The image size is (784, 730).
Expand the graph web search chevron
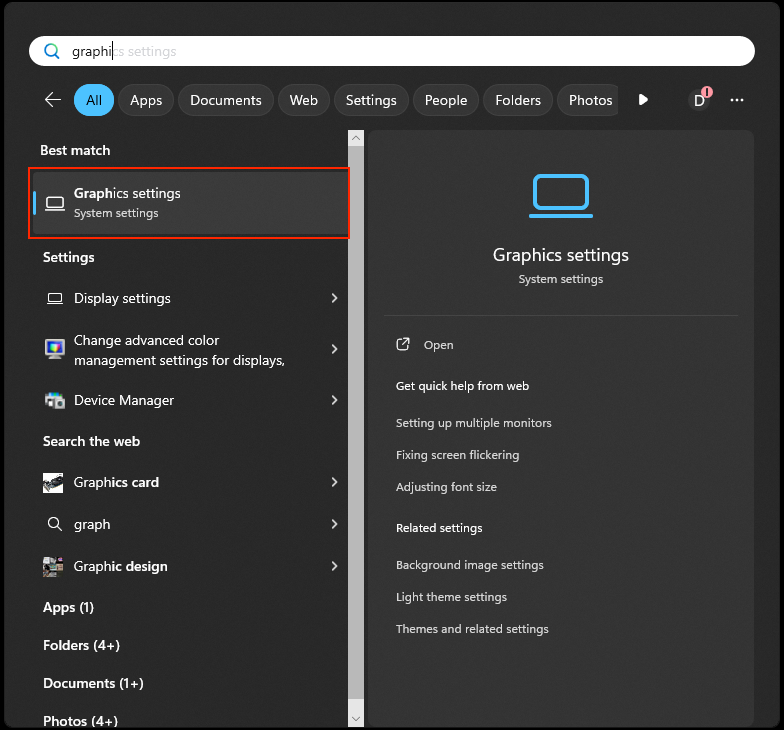click(334, 524)
